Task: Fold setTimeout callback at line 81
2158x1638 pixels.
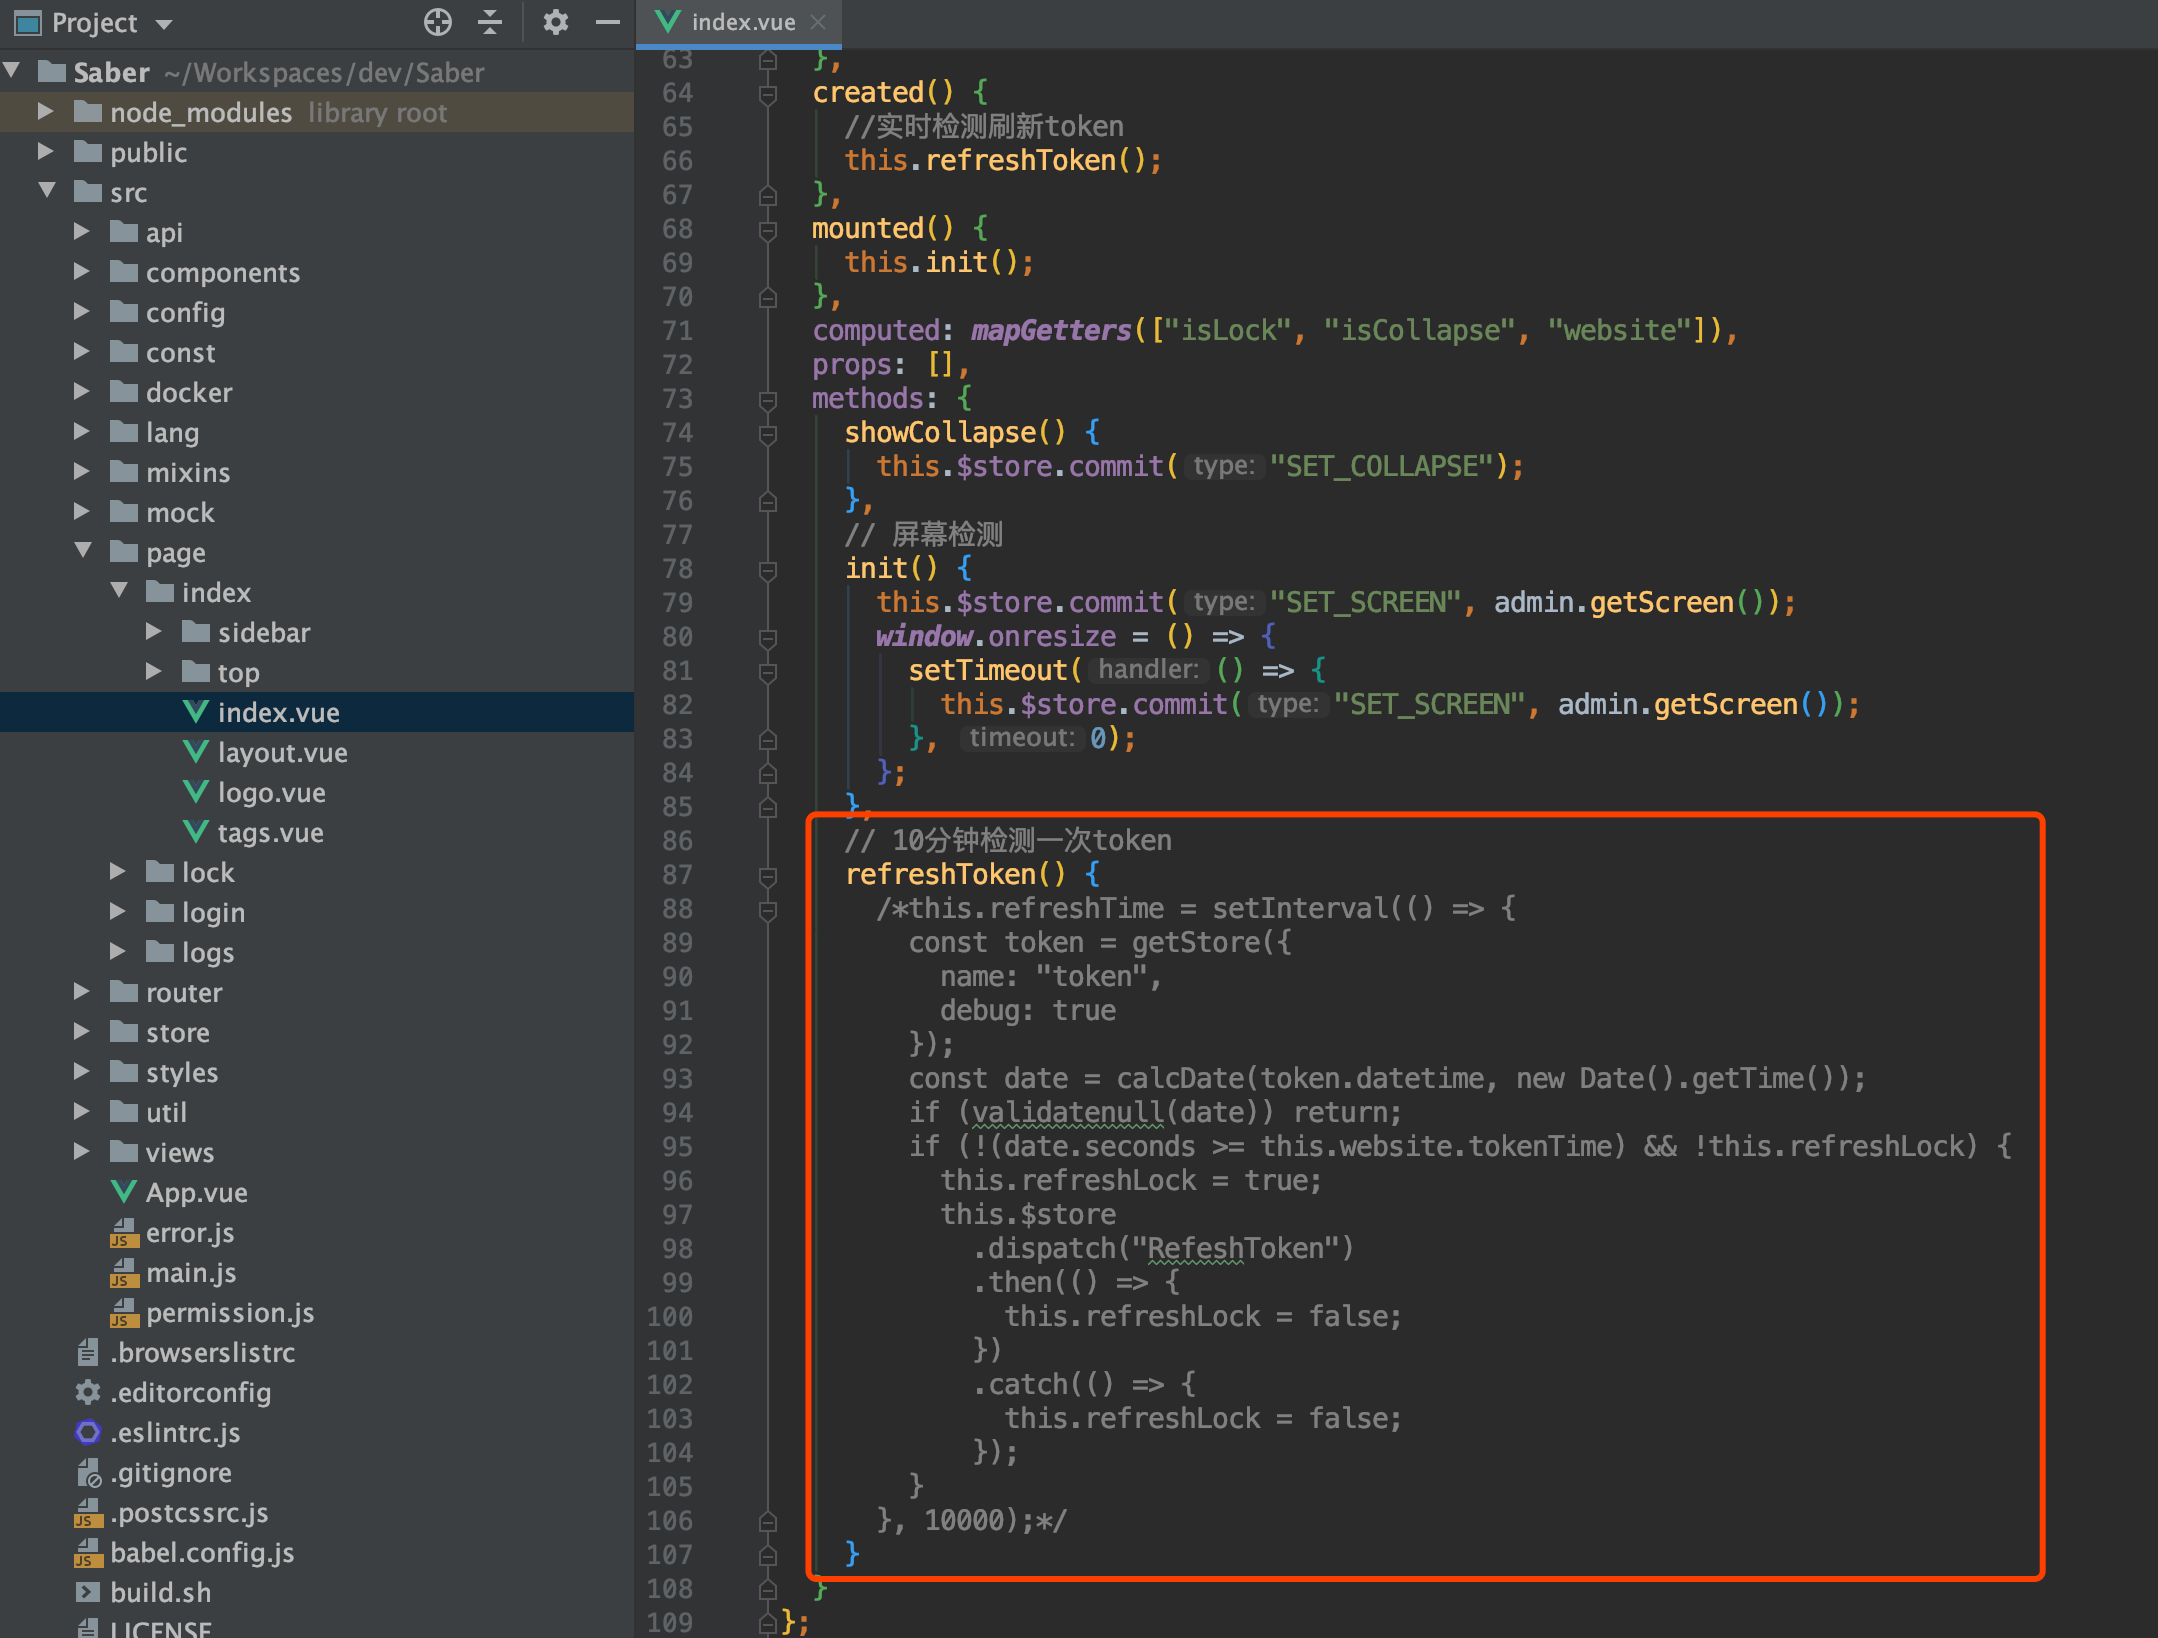Action: click(x=768, y=671)
